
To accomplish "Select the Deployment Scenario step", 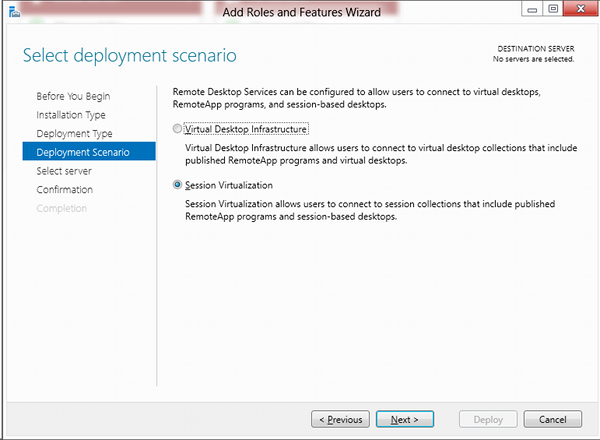I will click(x=89, y=152).
